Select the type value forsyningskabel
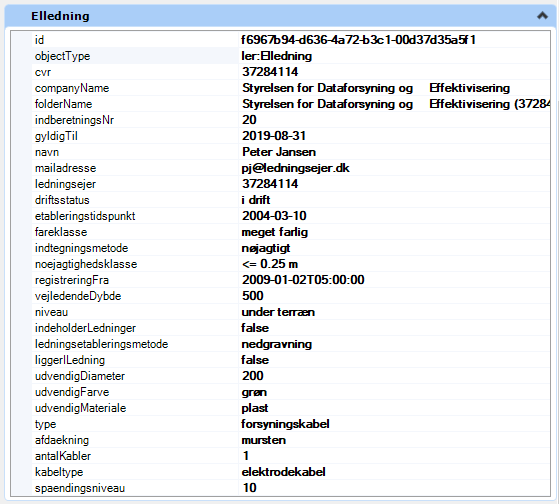The height and width of the screenshot is (504, 559). 285,424
